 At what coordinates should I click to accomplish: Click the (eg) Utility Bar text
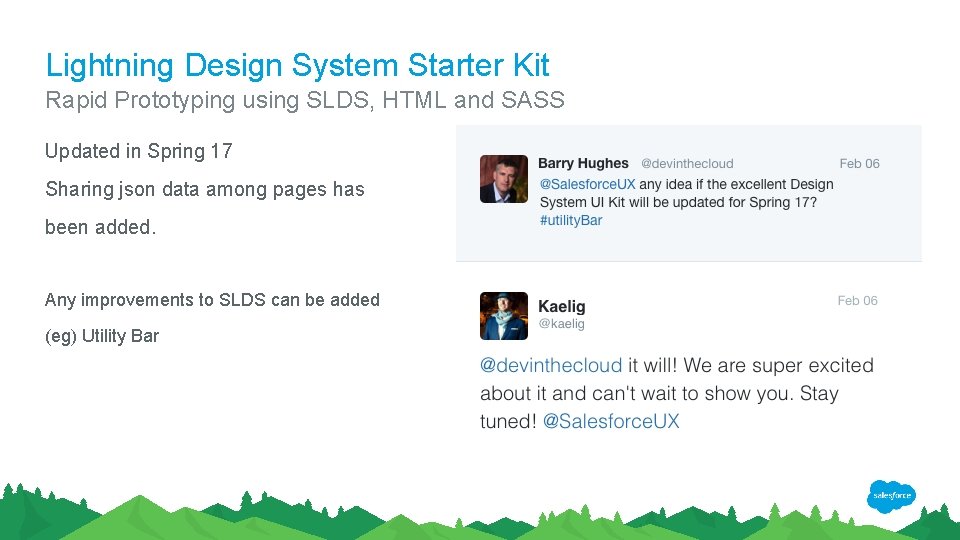click(102, 336)
